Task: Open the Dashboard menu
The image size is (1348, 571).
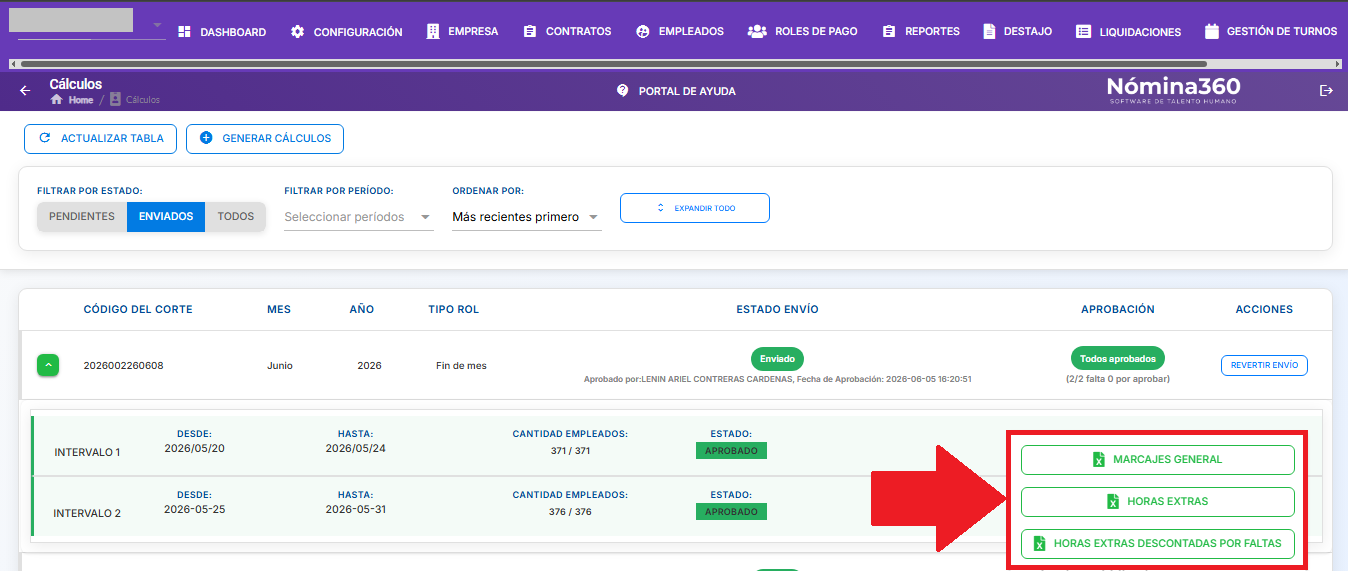Action: click(222, 32)
